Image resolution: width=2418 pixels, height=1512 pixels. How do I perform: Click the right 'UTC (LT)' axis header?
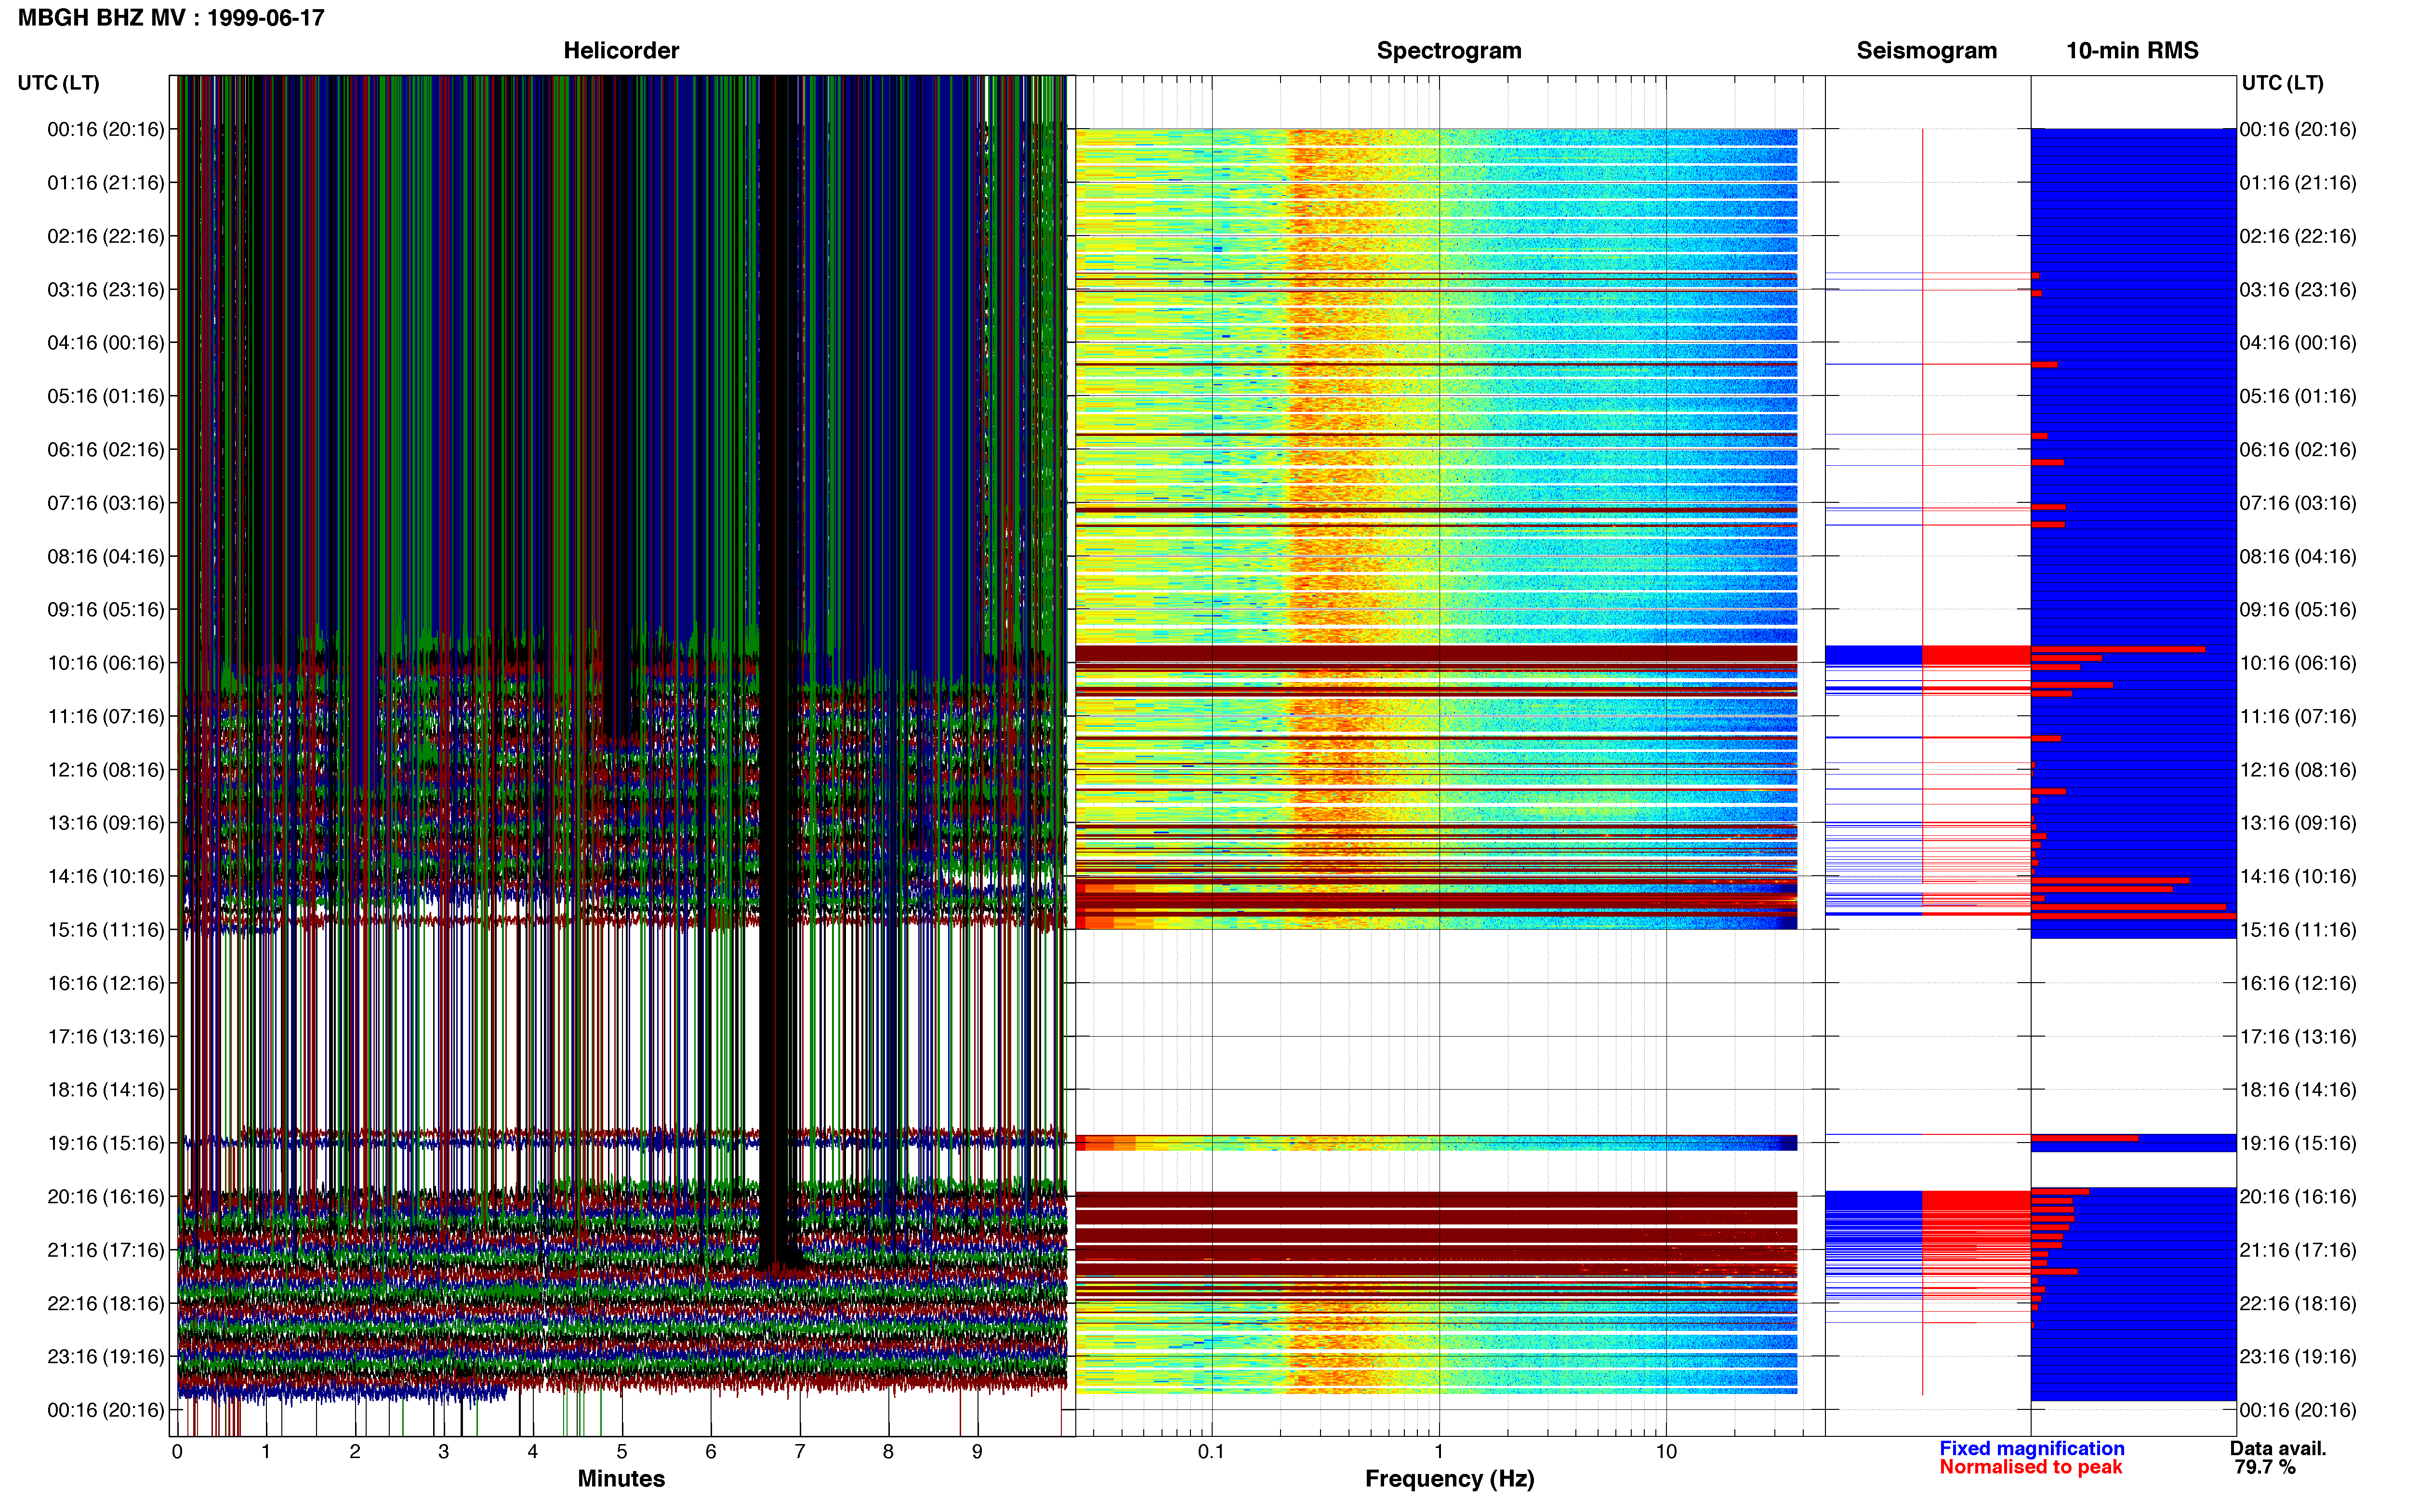pyautogui.click(x=2282, y=83)
